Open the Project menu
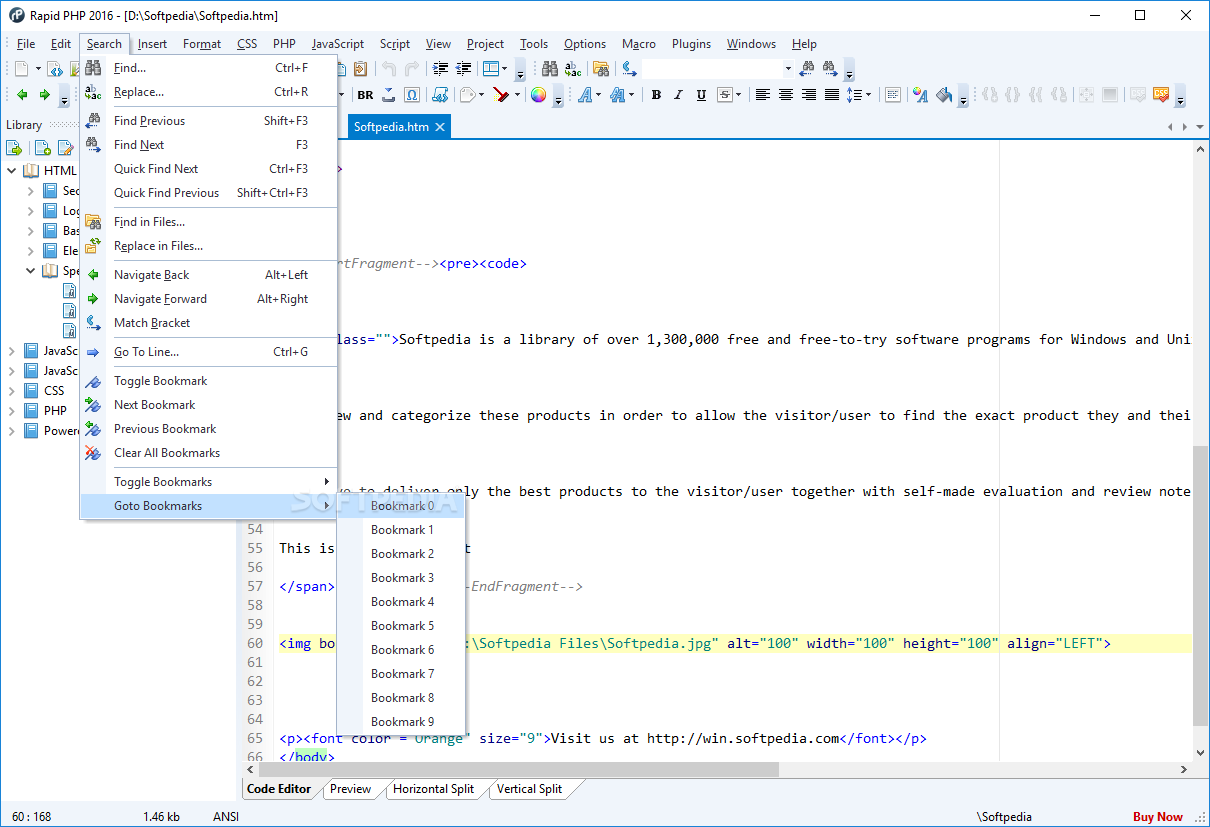 coord(485,44)
